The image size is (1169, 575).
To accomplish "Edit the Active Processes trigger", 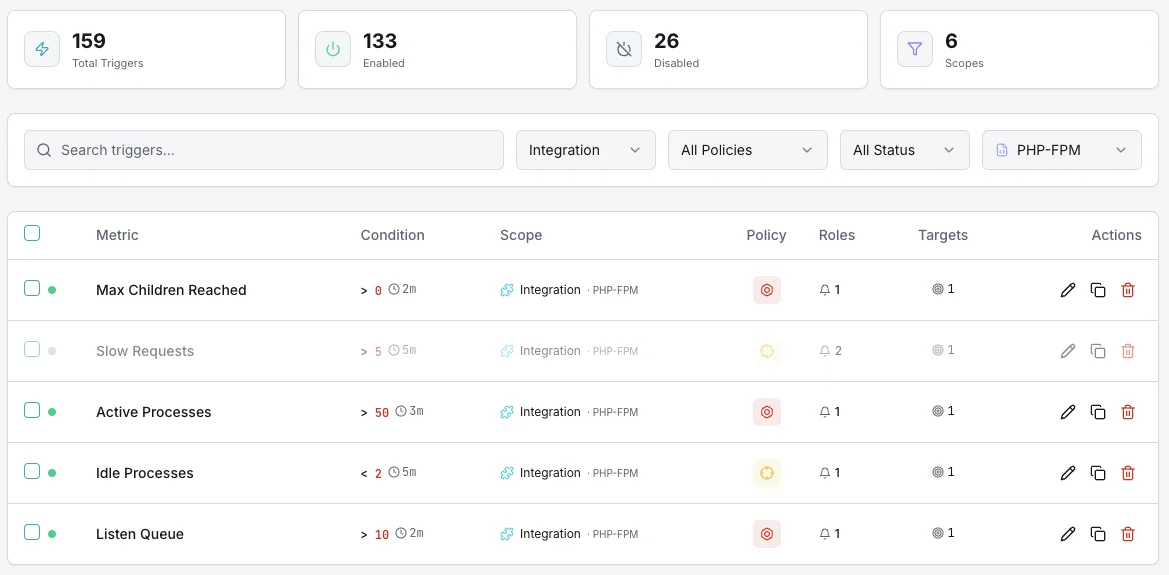I will click(x=1068, y=412).
